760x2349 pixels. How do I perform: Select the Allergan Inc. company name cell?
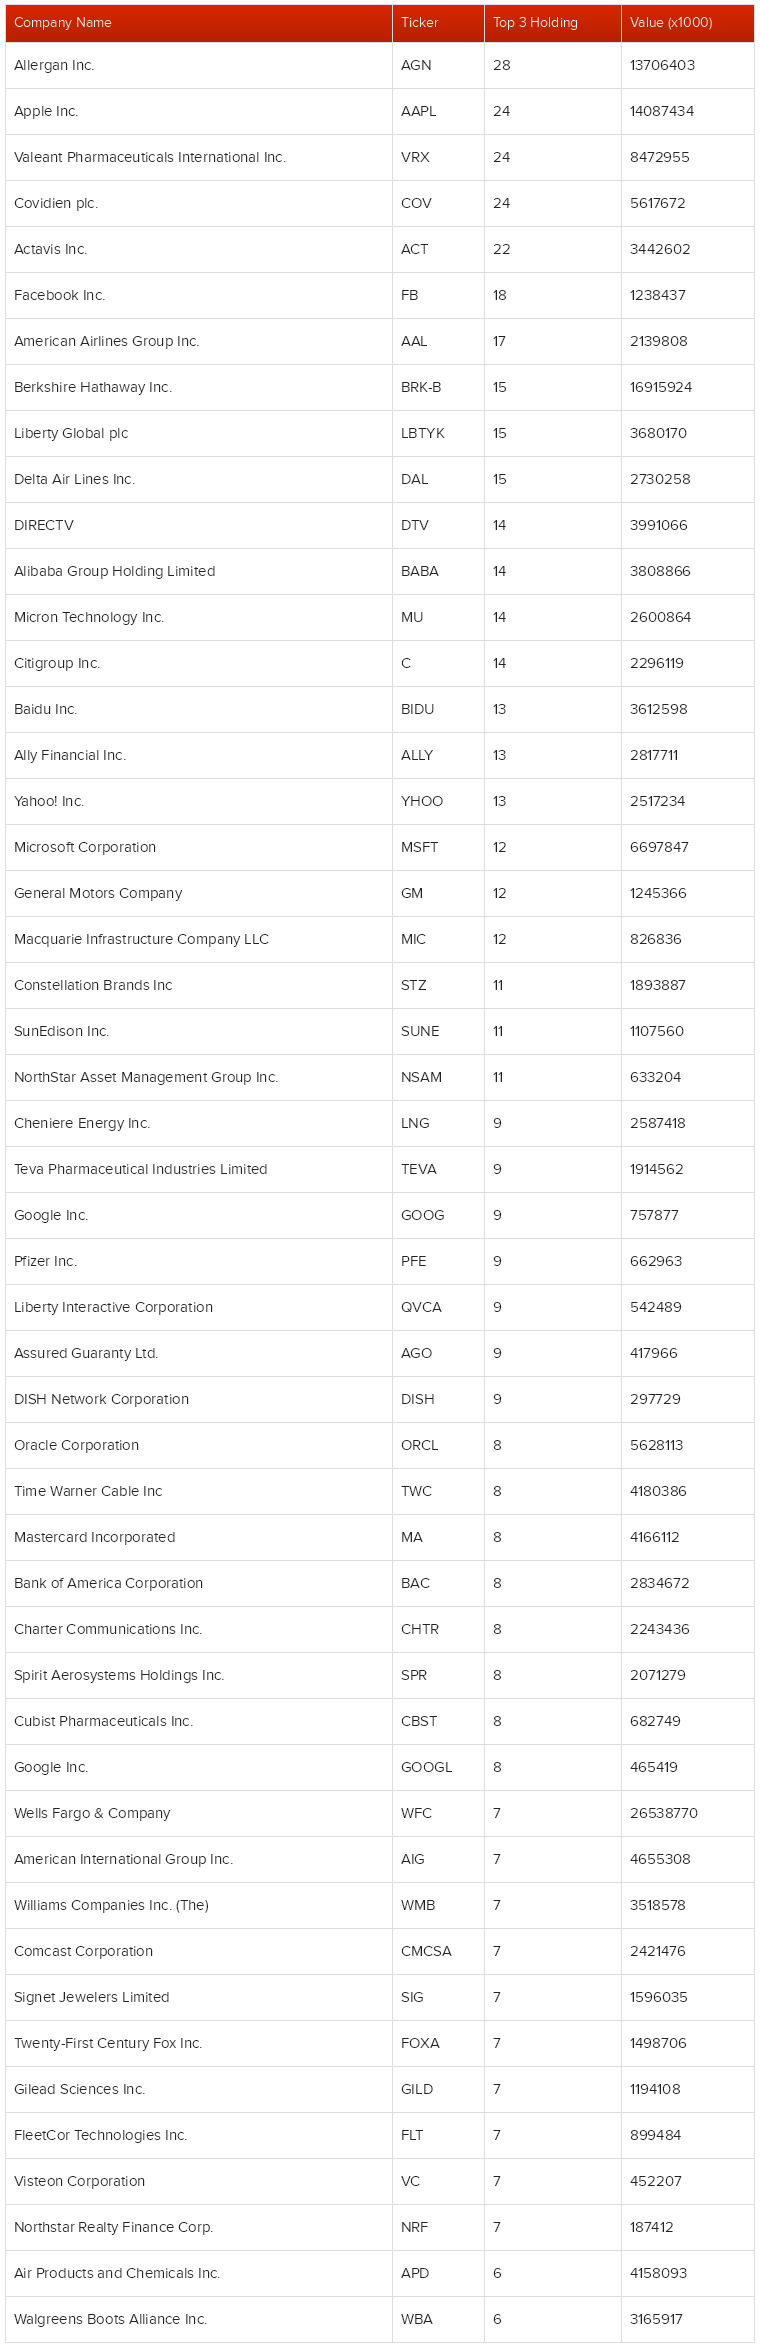click(199, 65)
